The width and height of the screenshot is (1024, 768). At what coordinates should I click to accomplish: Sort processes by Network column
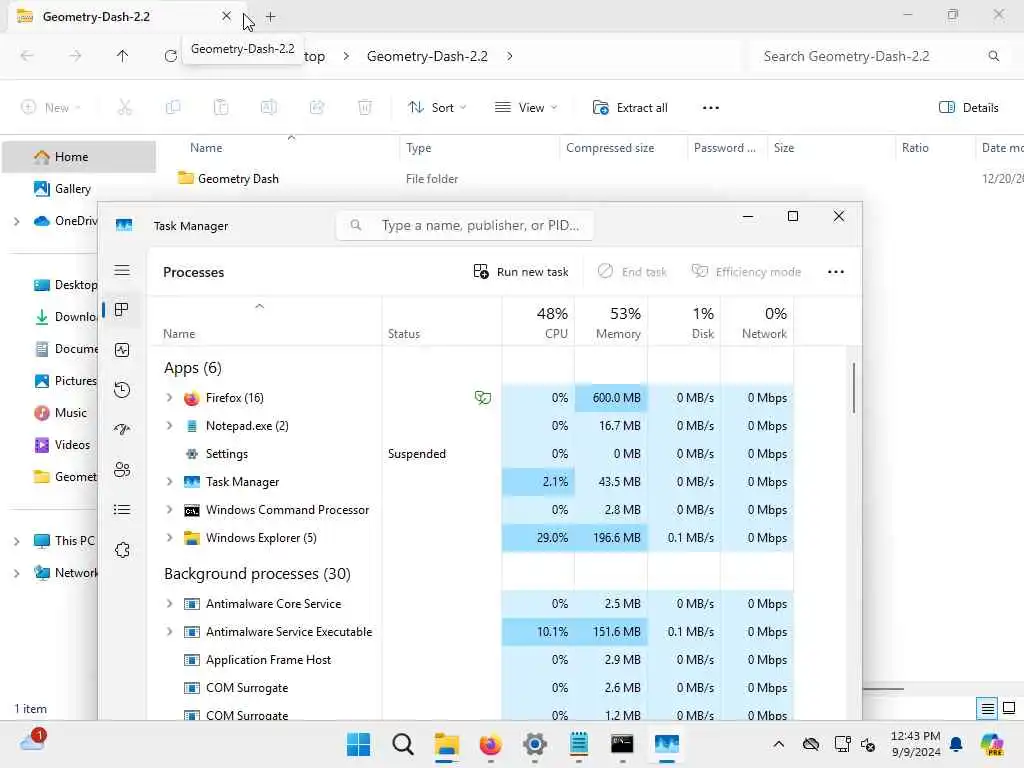point(758,322)
